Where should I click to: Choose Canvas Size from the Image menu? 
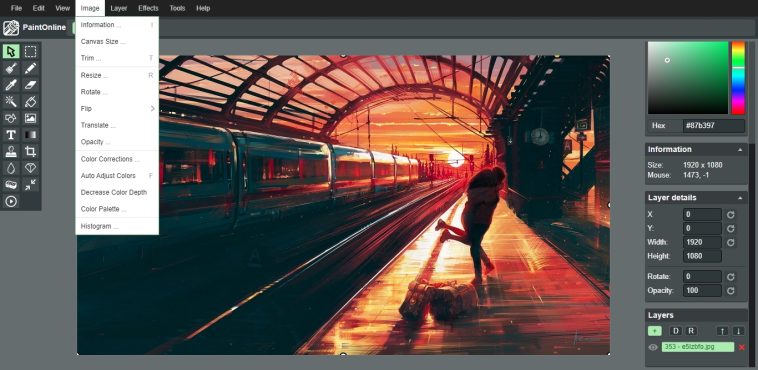(117, 42)
